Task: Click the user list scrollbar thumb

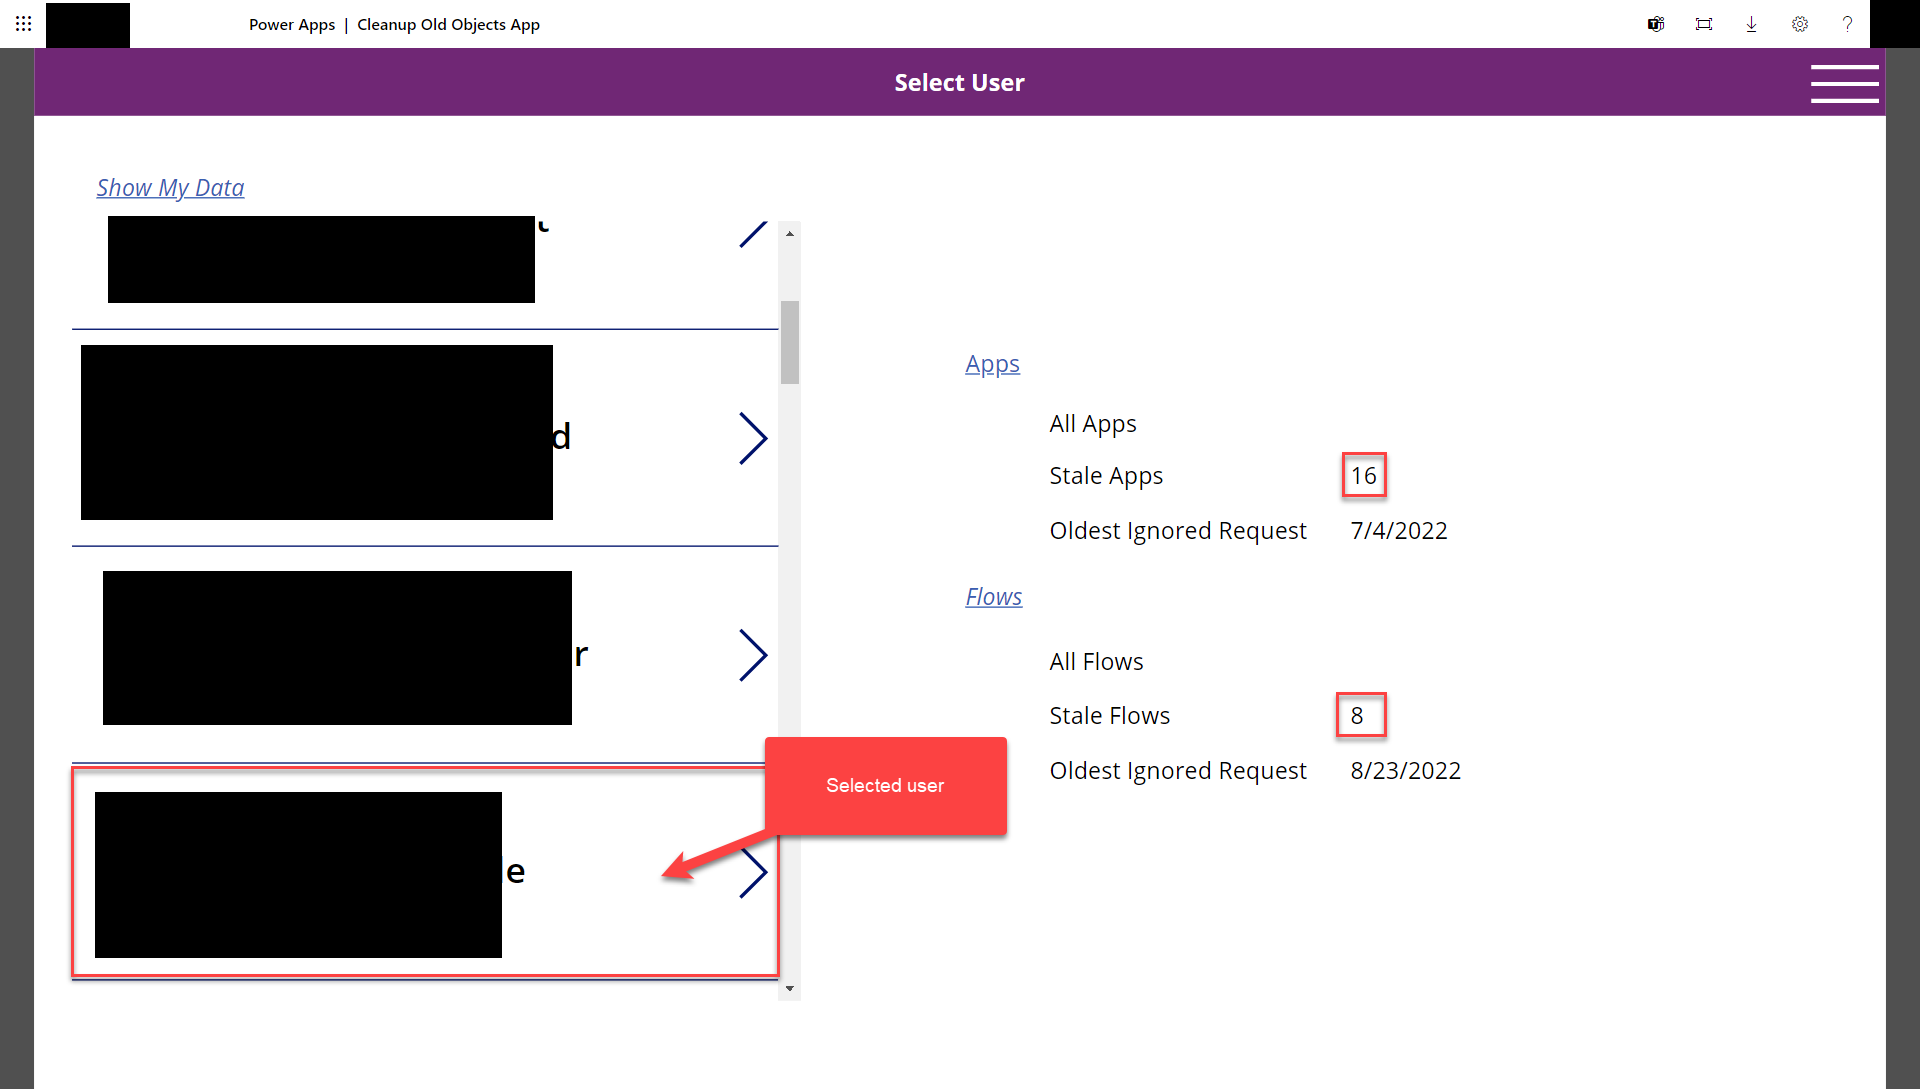Action: coord(790,342)
